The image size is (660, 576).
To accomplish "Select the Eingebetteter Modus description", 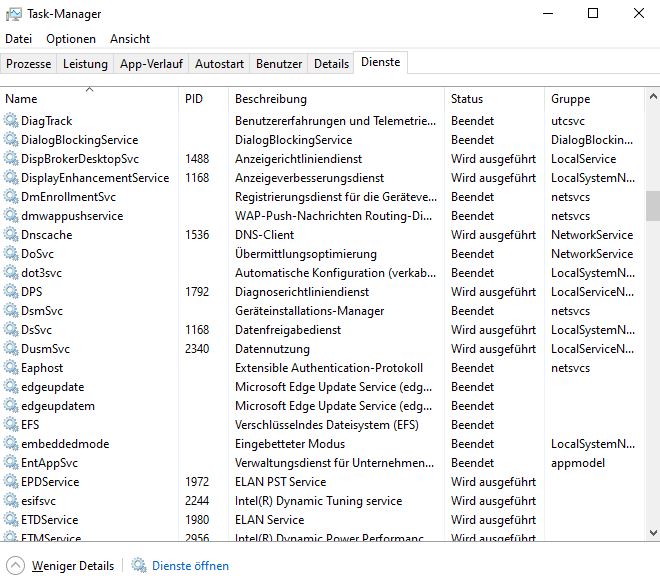I will pos(290,443).
